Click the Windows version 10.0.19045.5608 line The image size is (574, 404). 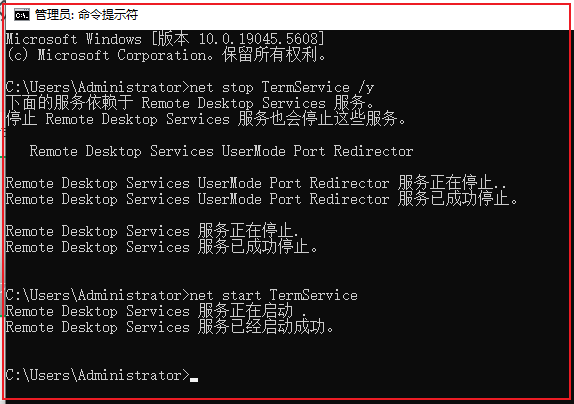pos(165,39)
